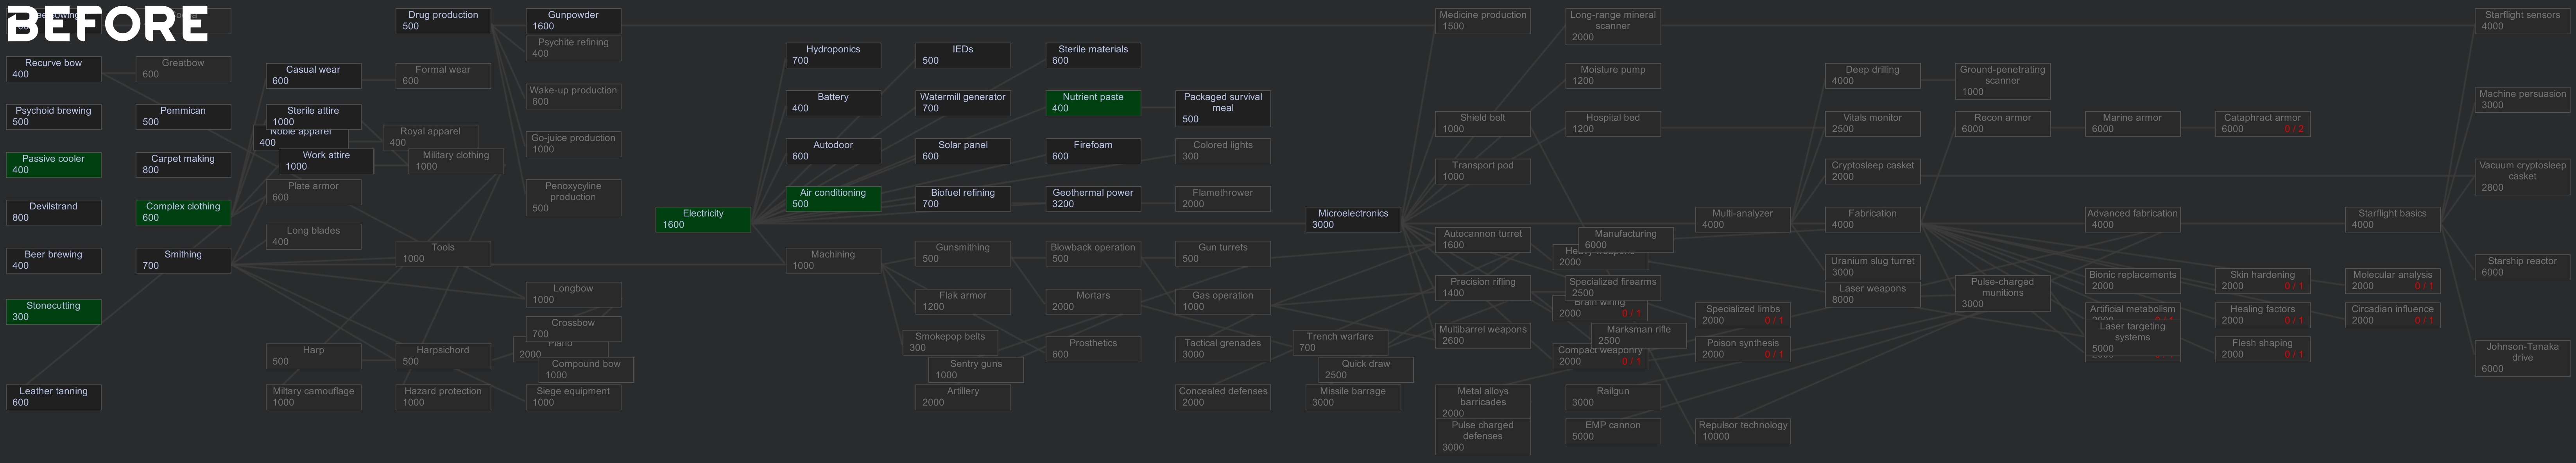Screen dimensions: 2576x463
Task: Select the Hydroponics research project
Action: 833,55
